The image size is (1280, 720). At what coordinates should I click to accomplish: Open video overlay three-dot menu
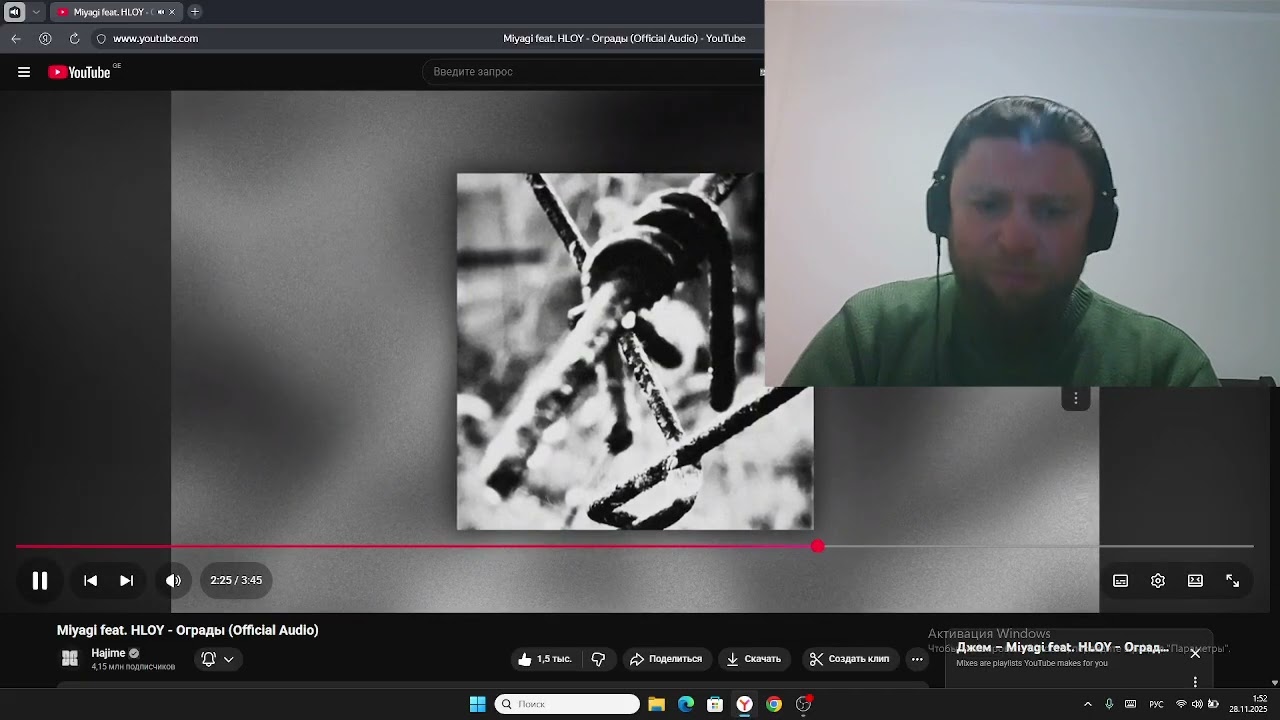tap(1076, 398)
